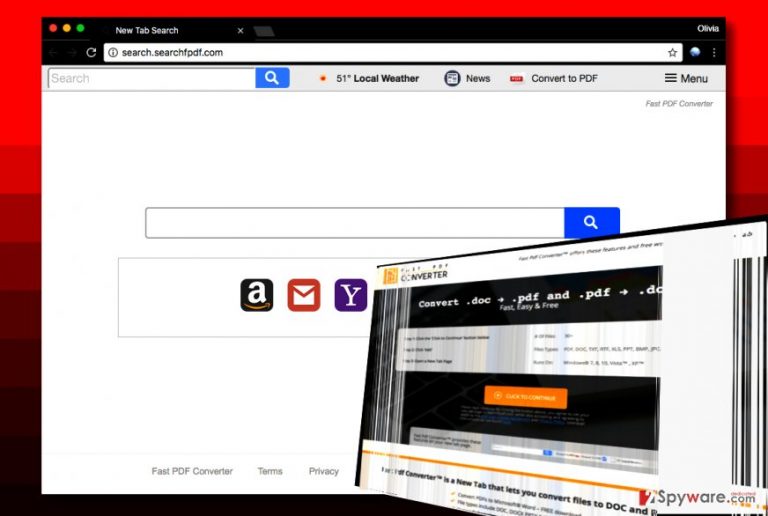Focus the large center search box
Image resolution: width=768 pixels, height=516 pixels.
[x=355, y=223]
